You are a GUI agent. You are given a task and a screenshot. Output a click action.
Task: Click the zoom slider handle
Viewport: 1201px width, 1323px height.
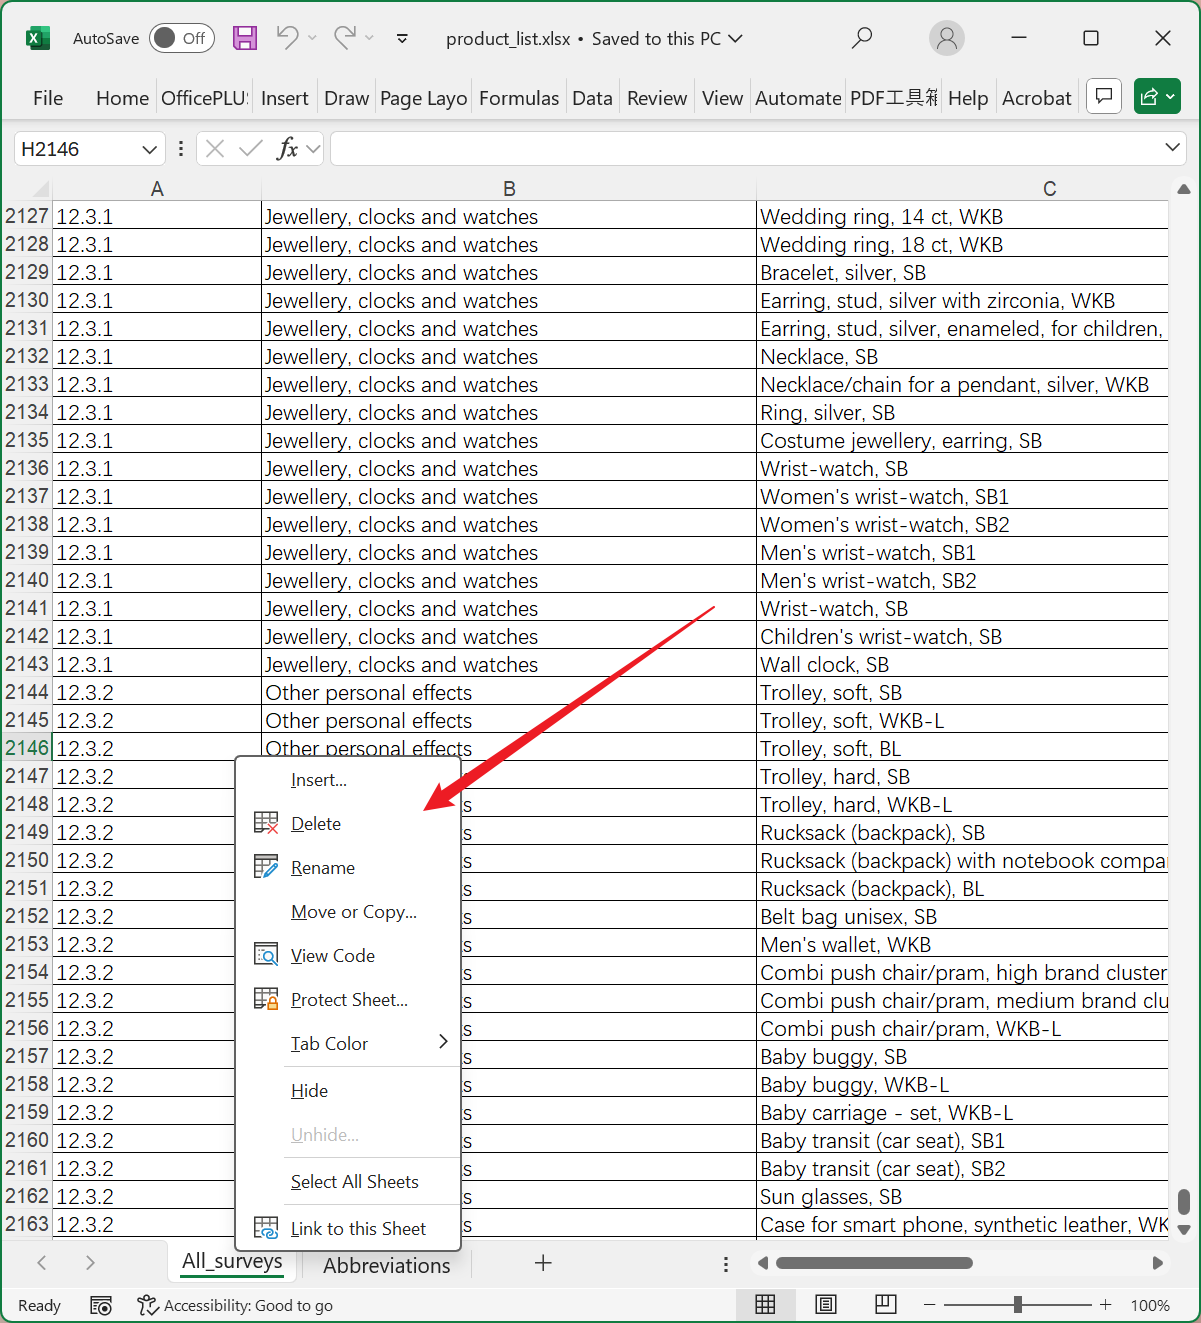point(1017,1304)
